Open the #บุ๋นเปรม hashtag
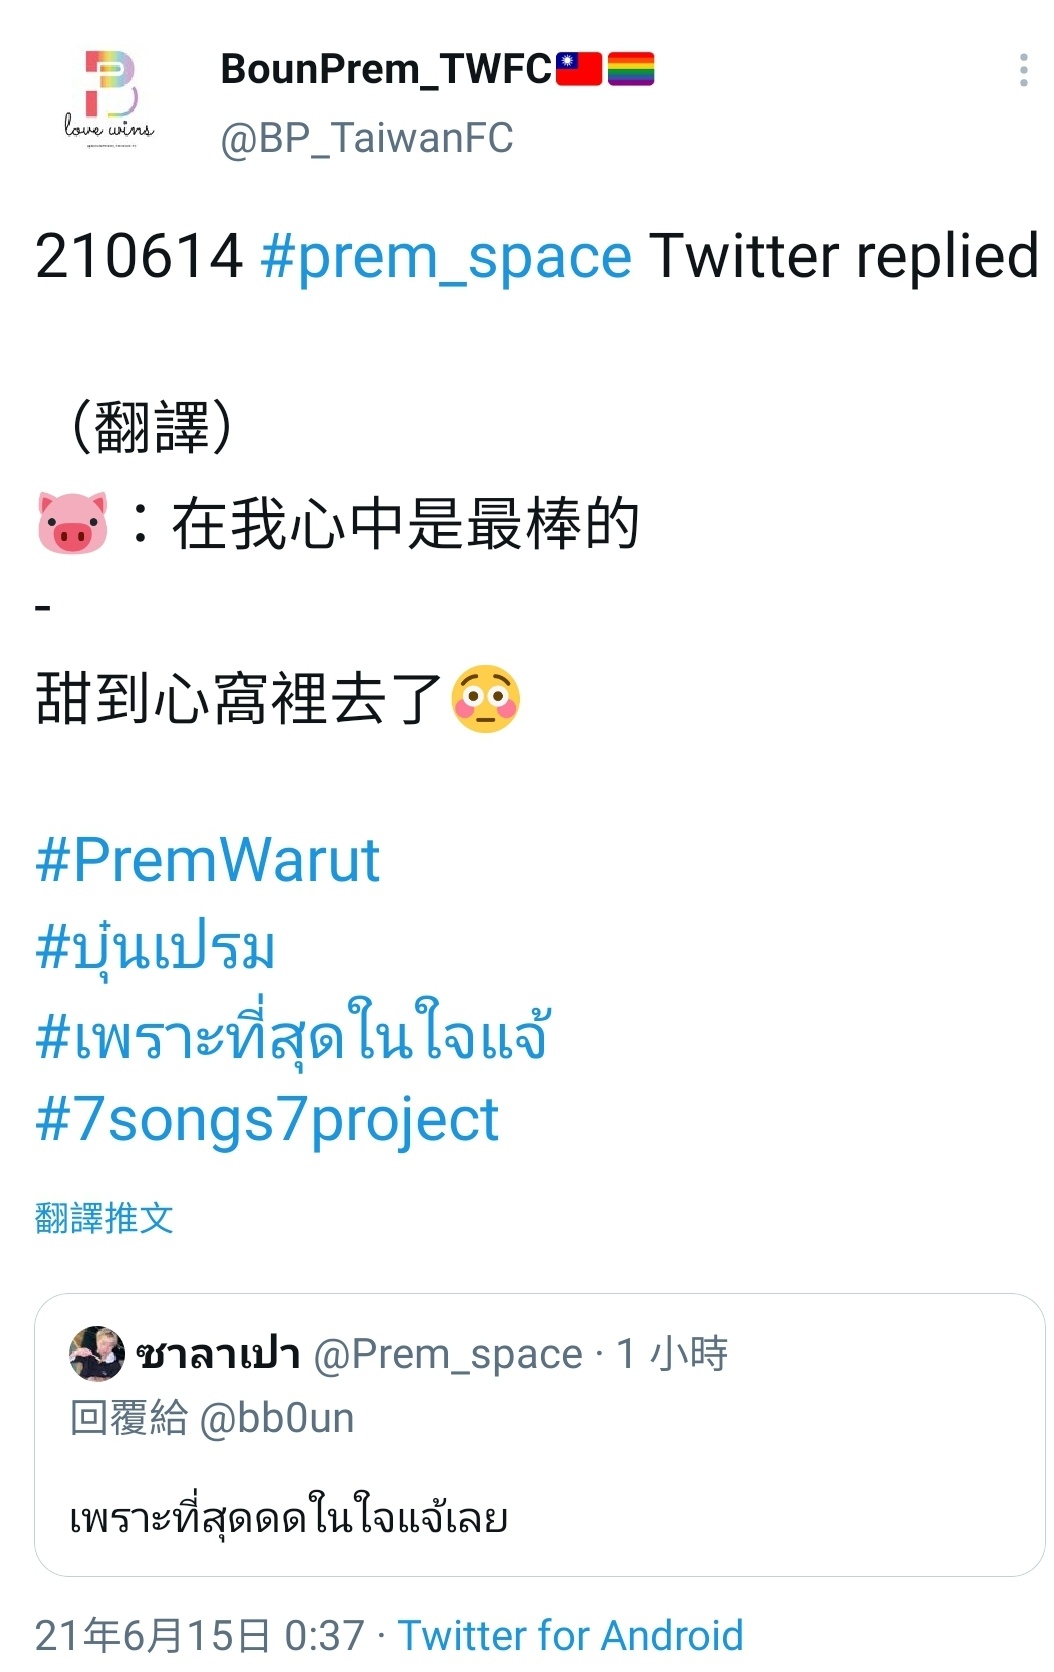1054x1672 pixels. tap(155, 947)
